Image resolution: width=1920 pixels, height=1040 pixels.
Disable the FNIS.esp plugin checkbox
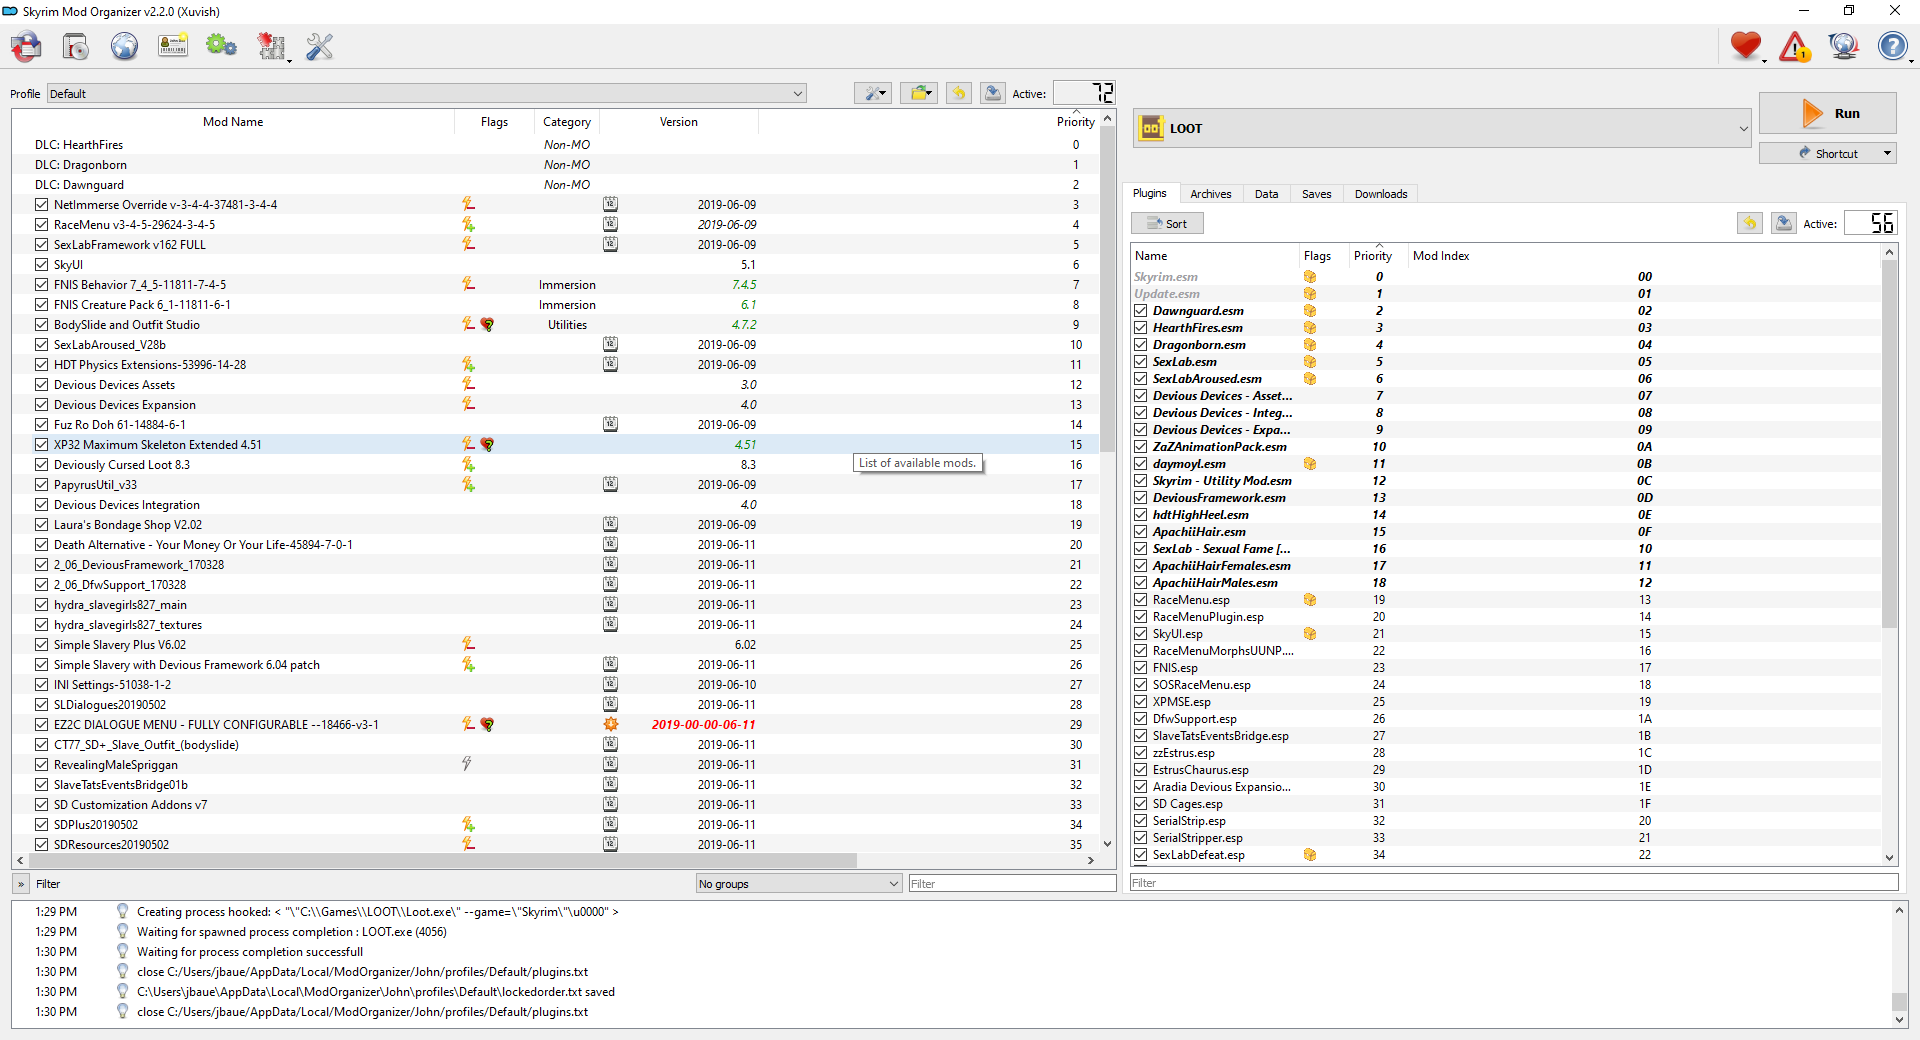(1140, 668)
